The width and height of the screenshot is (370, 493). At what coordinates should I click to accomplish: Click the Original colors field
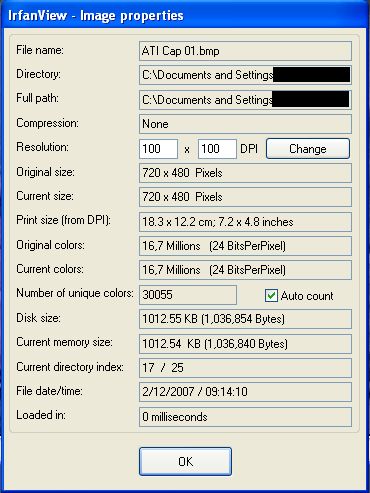[245, 246]
